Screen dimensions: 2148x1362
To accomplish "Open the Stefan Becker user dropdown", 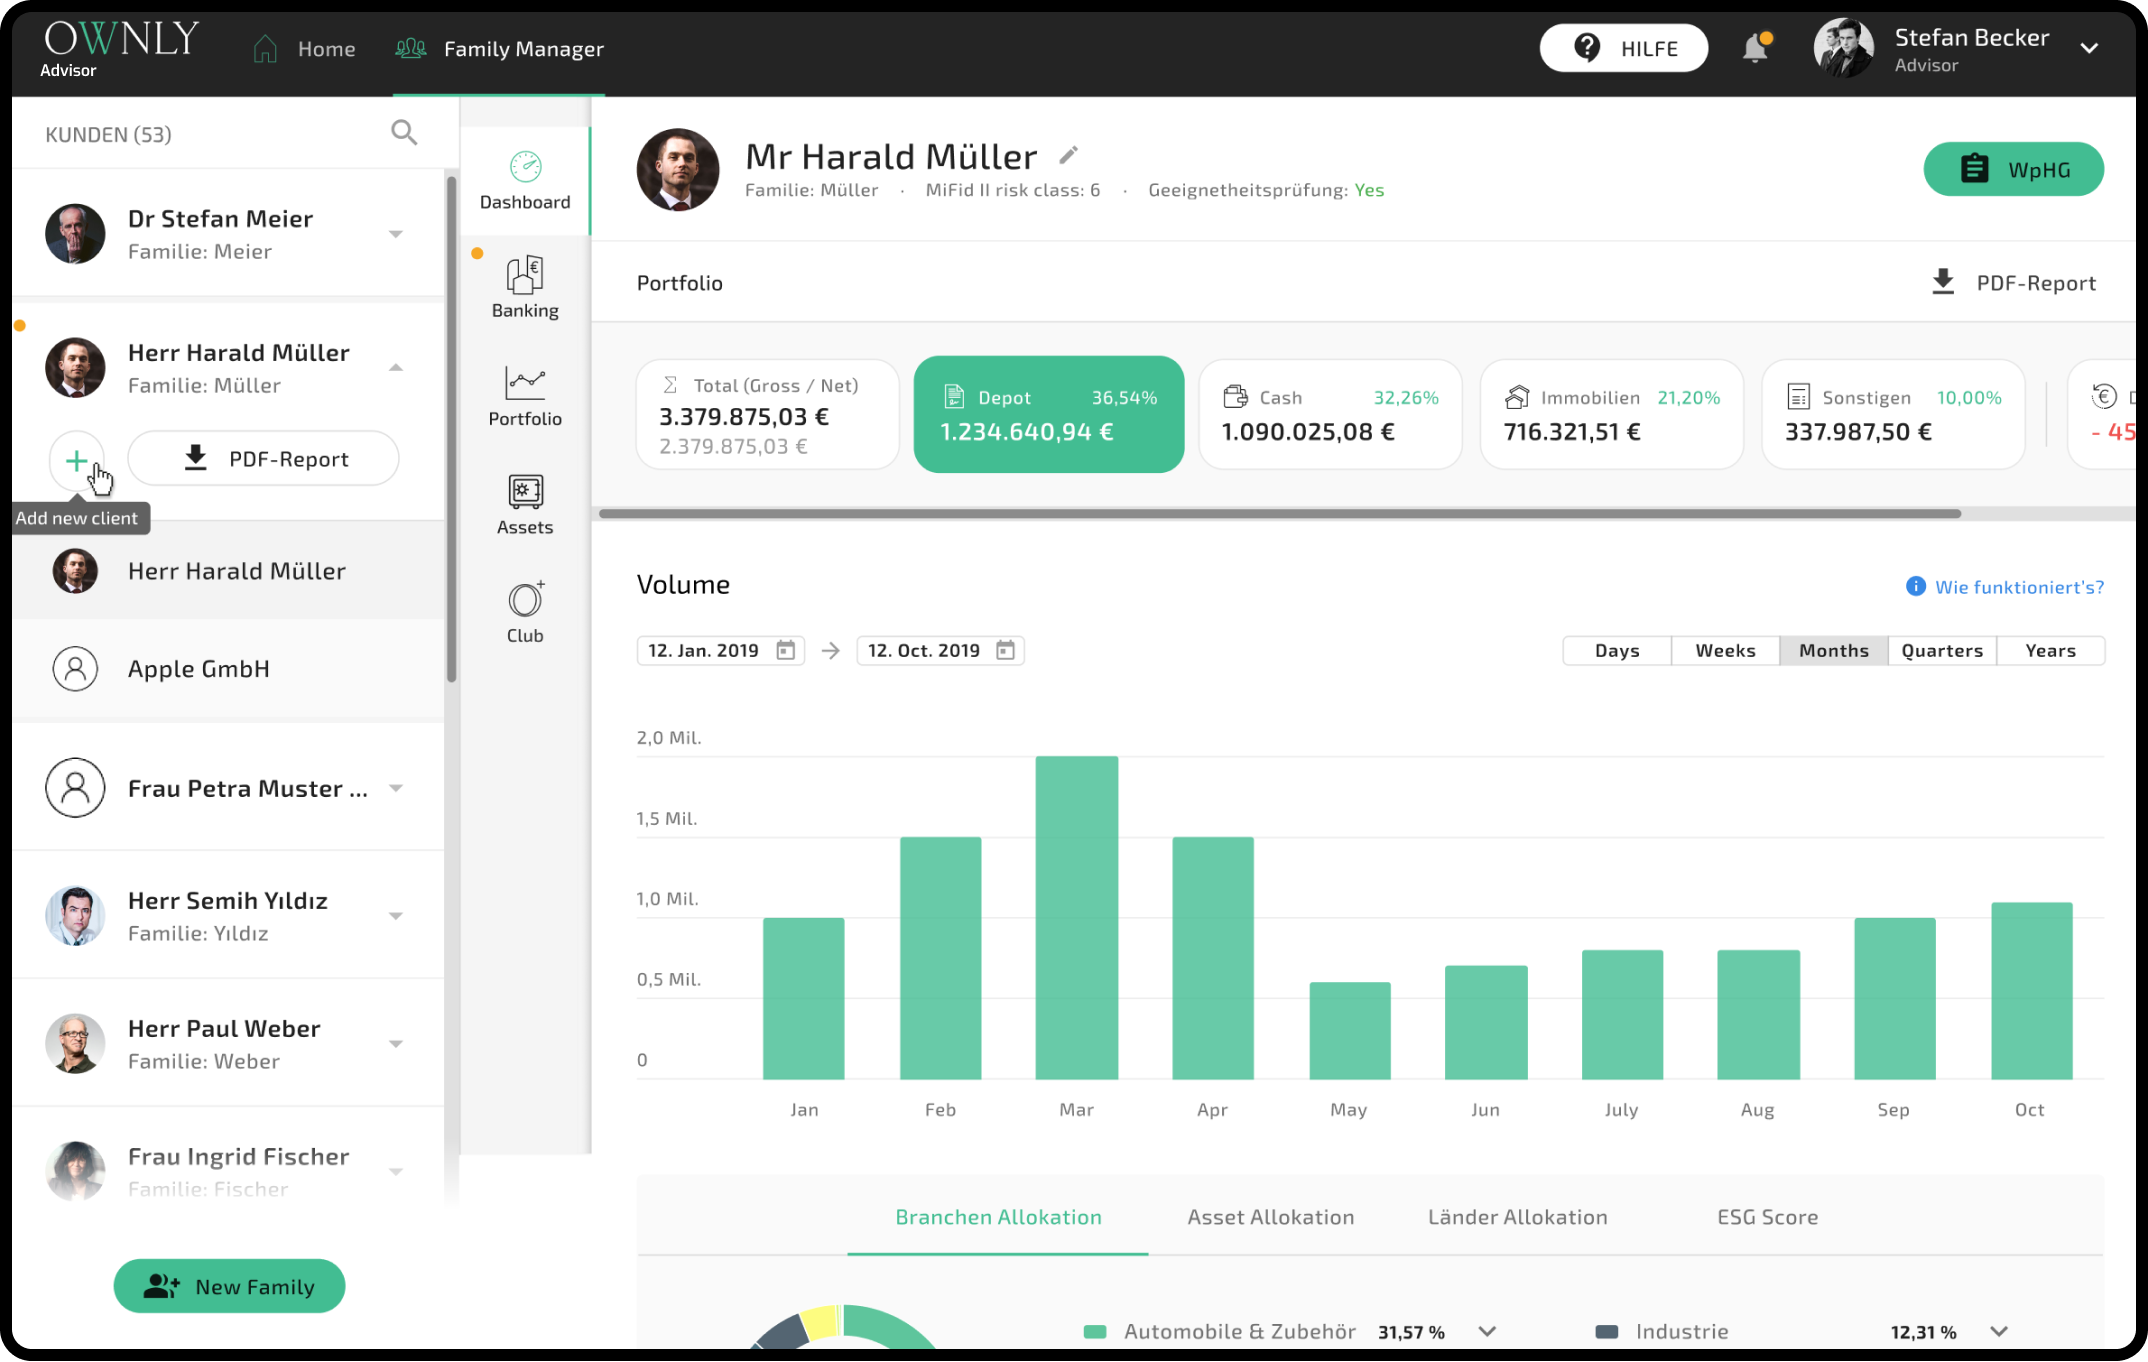I will tap(2089, 48).
